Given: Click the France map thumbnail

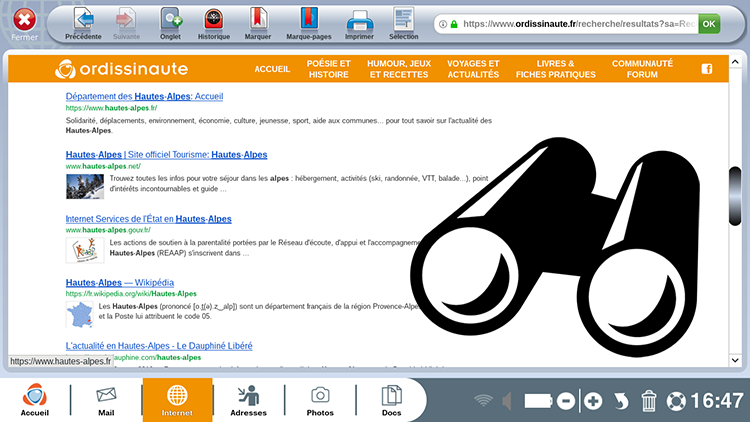Looking at the screenshot, I should tap(79, 314).
